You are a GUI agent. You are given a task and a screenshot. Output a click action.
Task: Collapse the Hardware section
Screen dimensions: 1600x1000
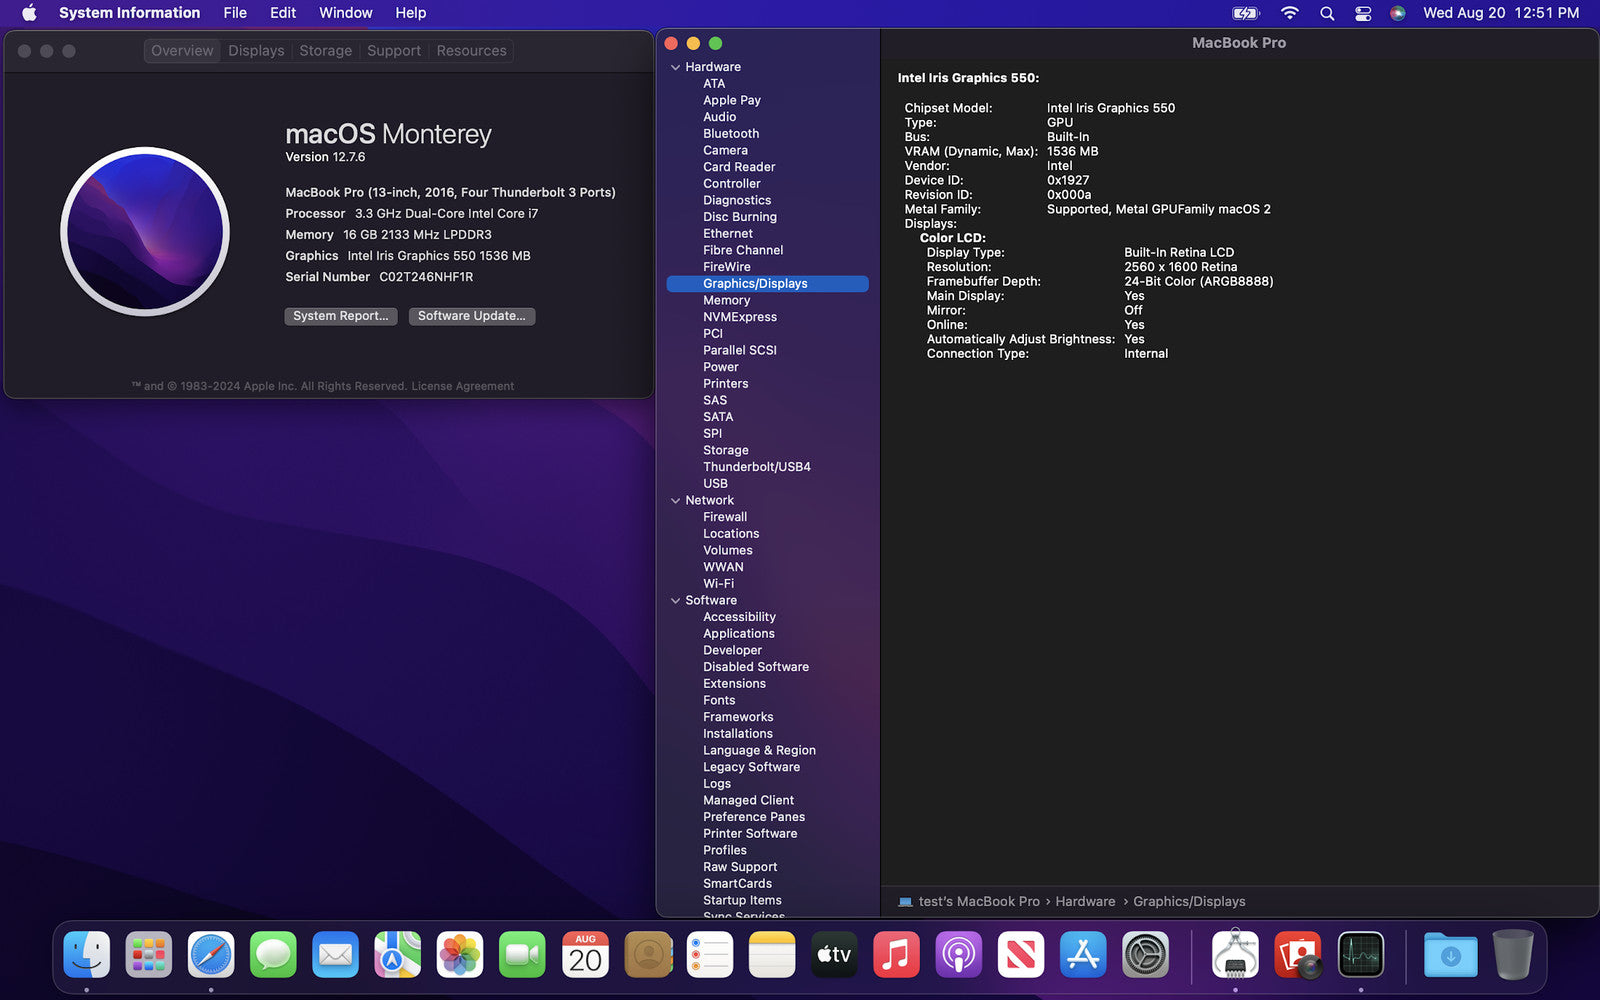click(675, 67)
